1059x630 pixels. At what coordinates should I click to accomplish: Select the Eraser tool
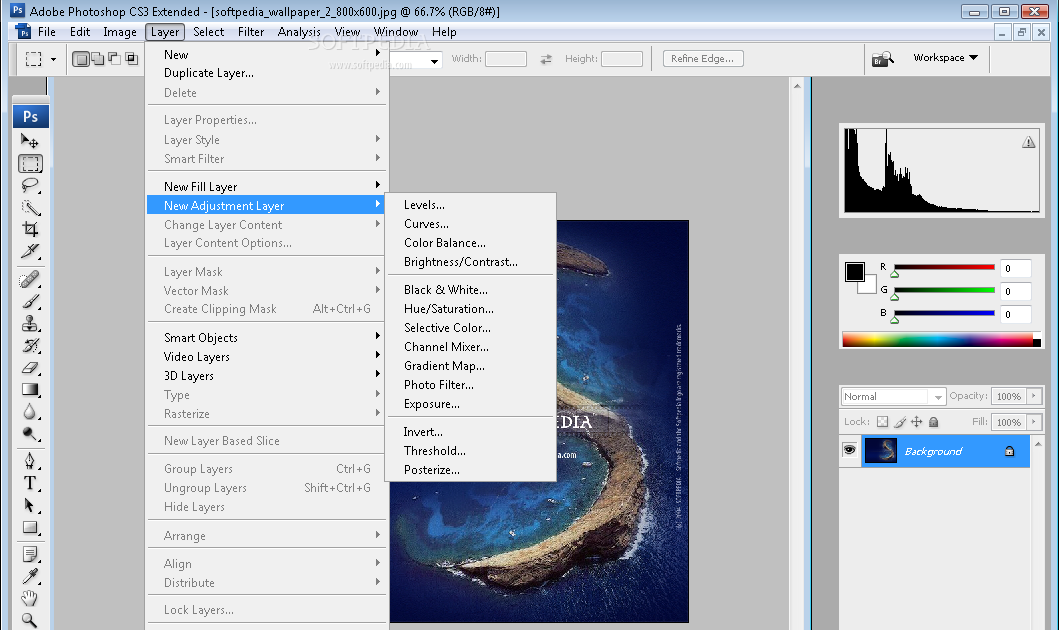tap(30, 368)
